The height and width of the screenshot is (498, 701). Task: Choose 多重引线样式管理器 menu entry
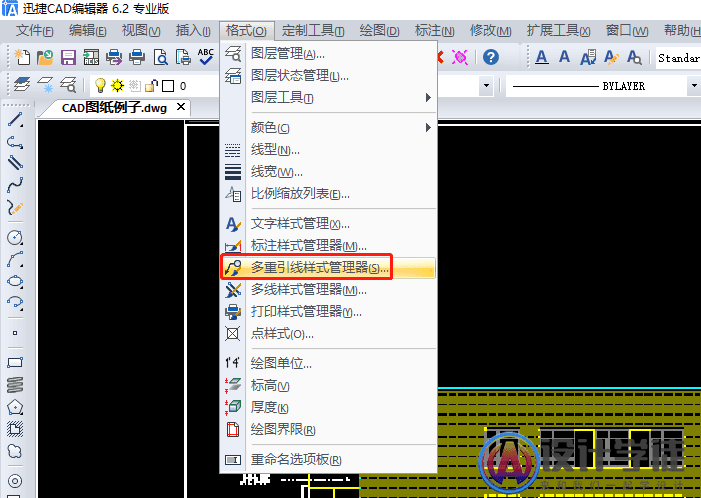pos(328,267)
